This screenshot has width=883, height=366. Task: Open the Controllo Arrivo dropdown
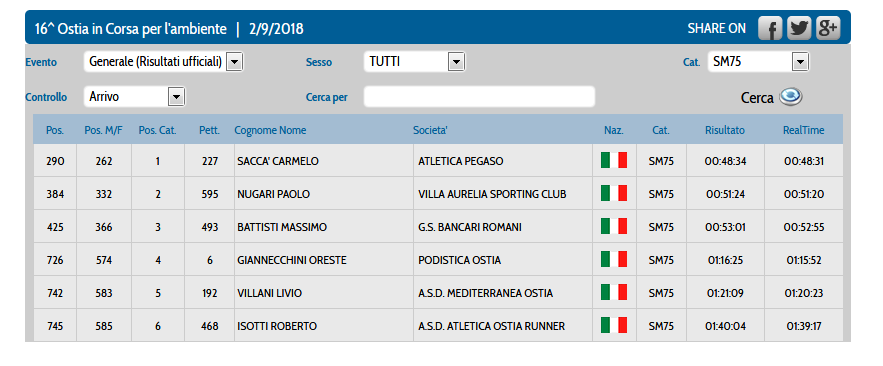(x=134, y=97)
